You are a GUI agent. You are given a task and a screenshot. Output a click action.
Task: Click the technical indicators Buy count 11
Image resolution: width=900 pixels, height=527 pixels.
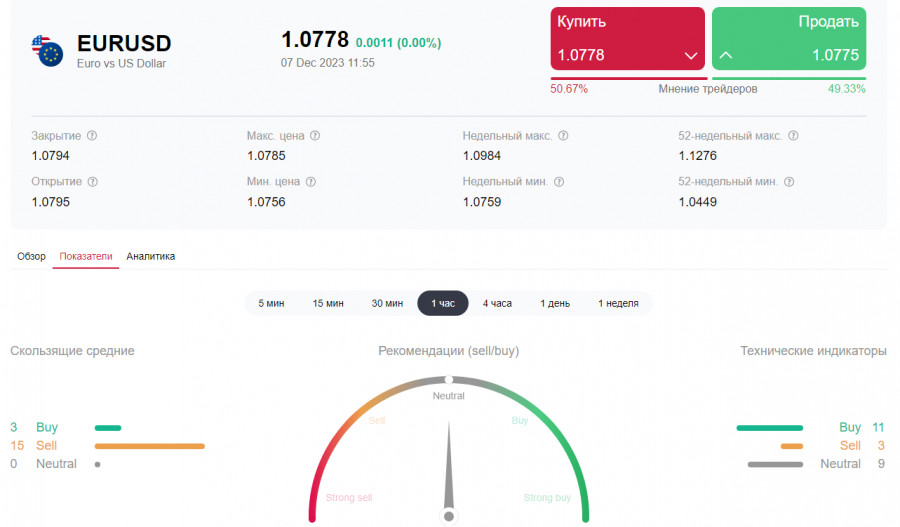point(878,427)
